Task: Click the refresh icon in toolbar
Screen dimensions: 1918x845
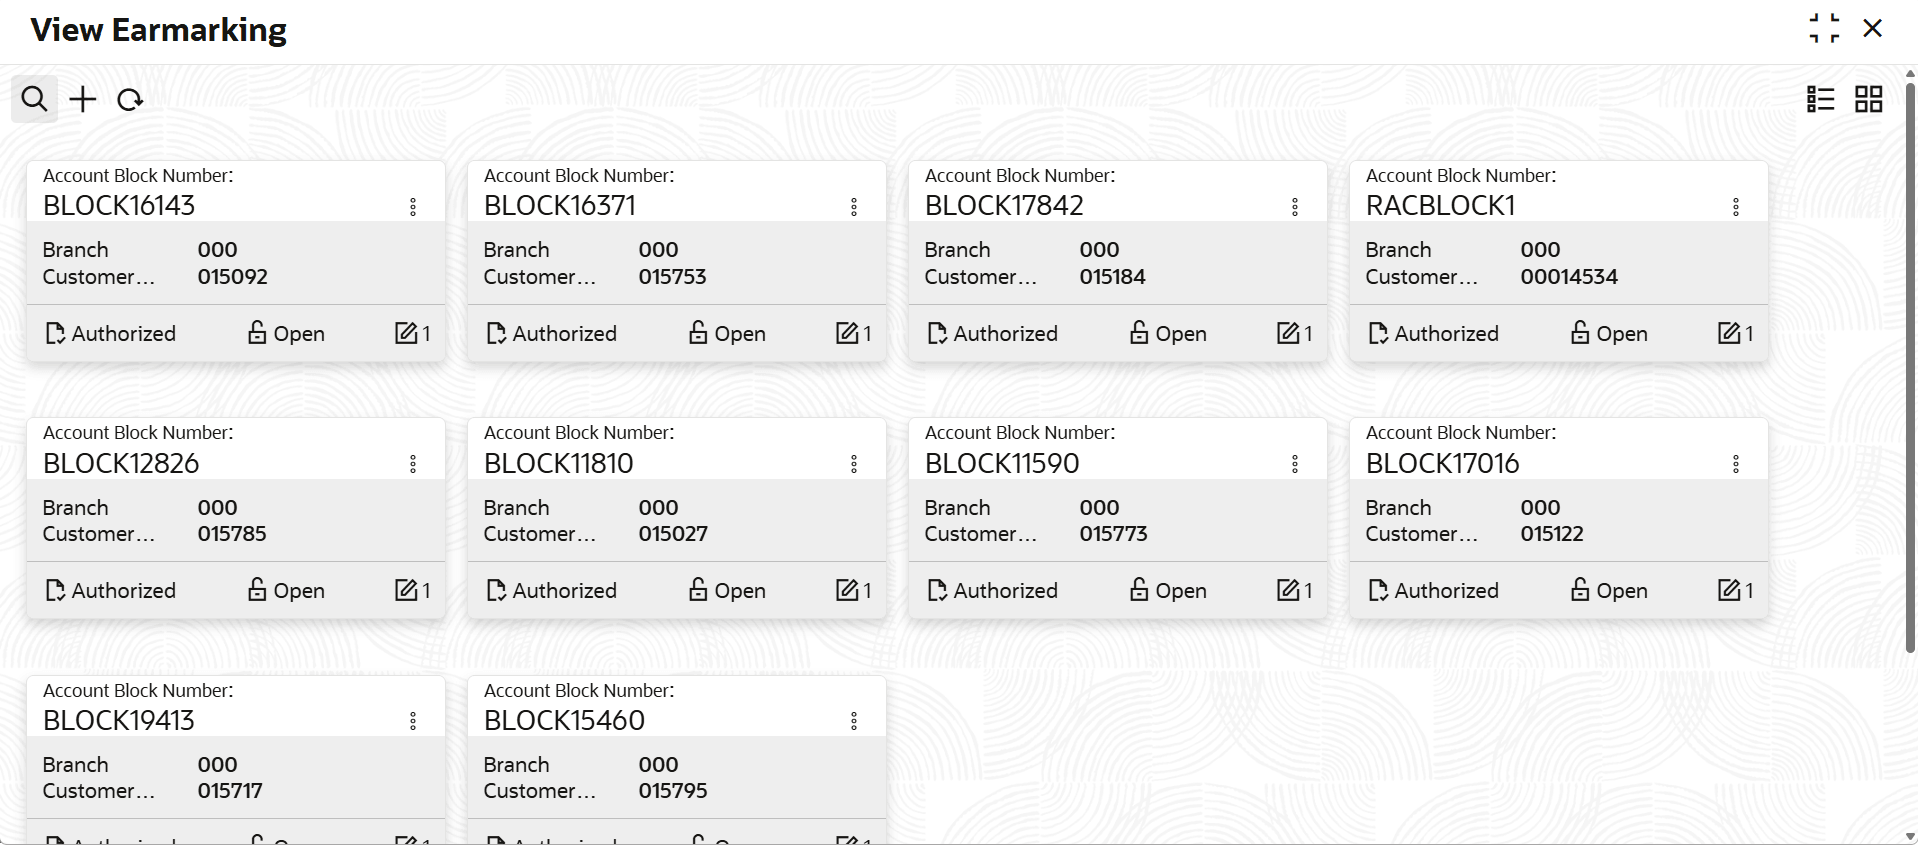Action: pyautogui.click(x=130, y=100)
